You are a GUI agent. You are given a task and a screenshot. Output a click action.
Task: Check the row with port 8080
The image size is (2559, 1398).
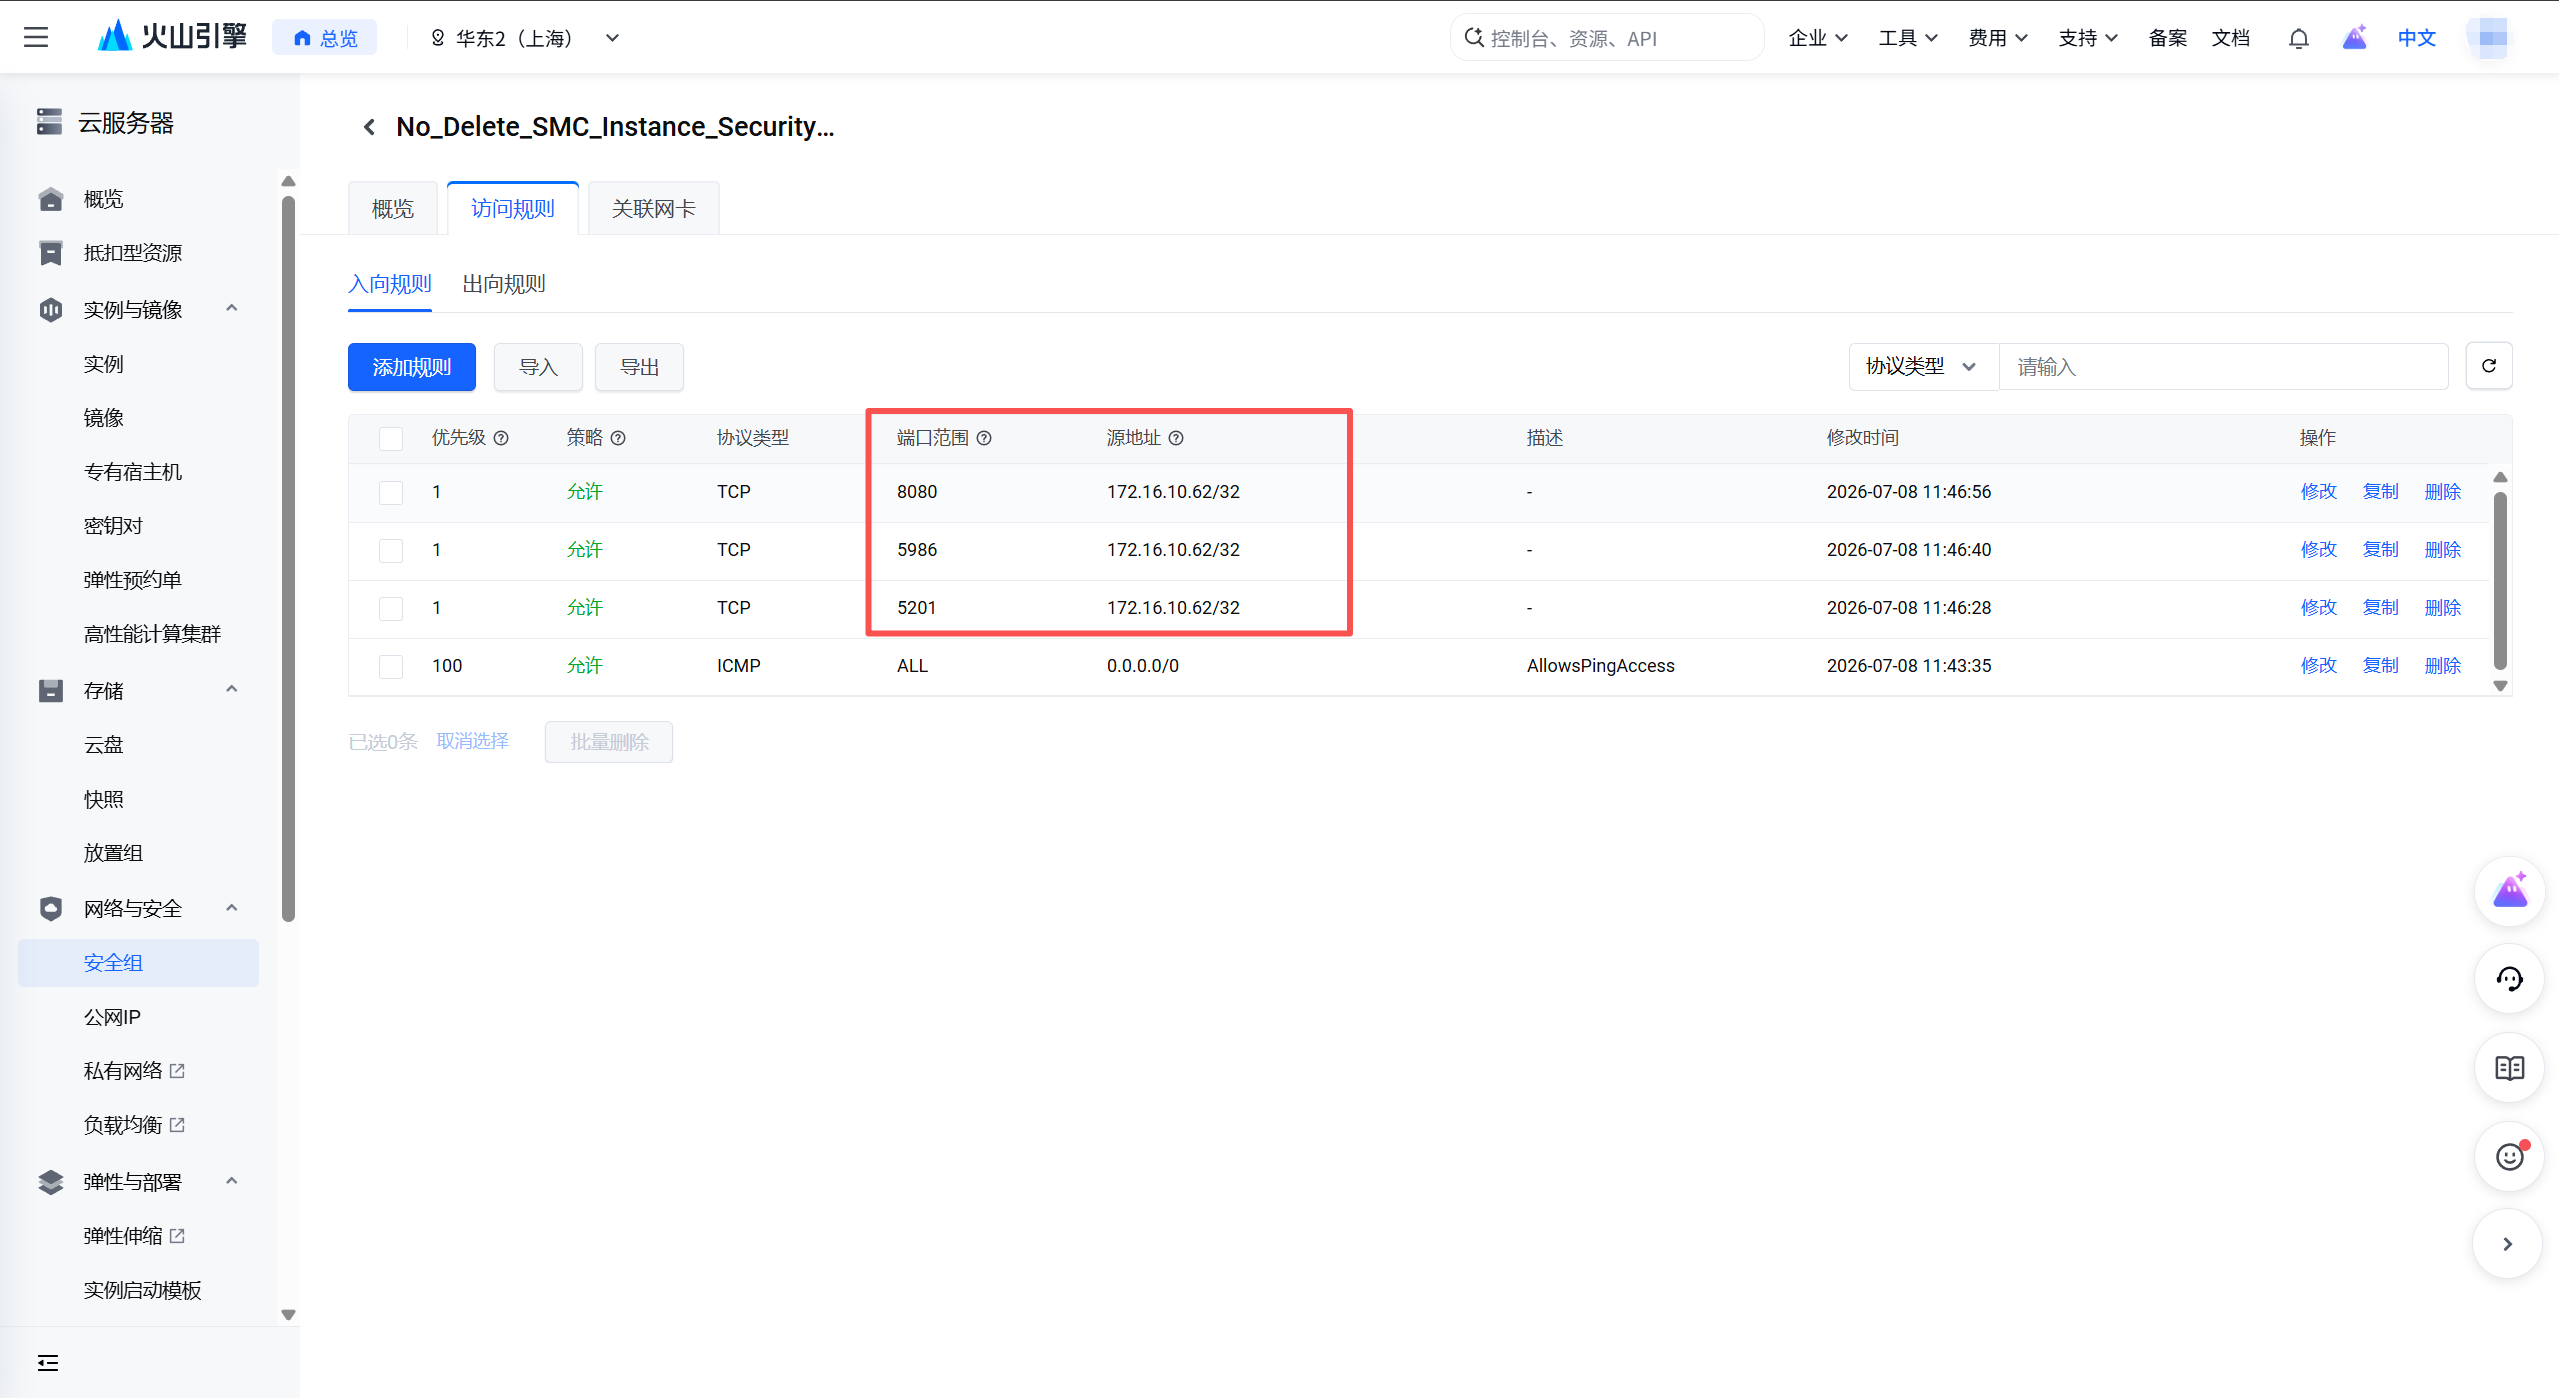tap(391, 492)
